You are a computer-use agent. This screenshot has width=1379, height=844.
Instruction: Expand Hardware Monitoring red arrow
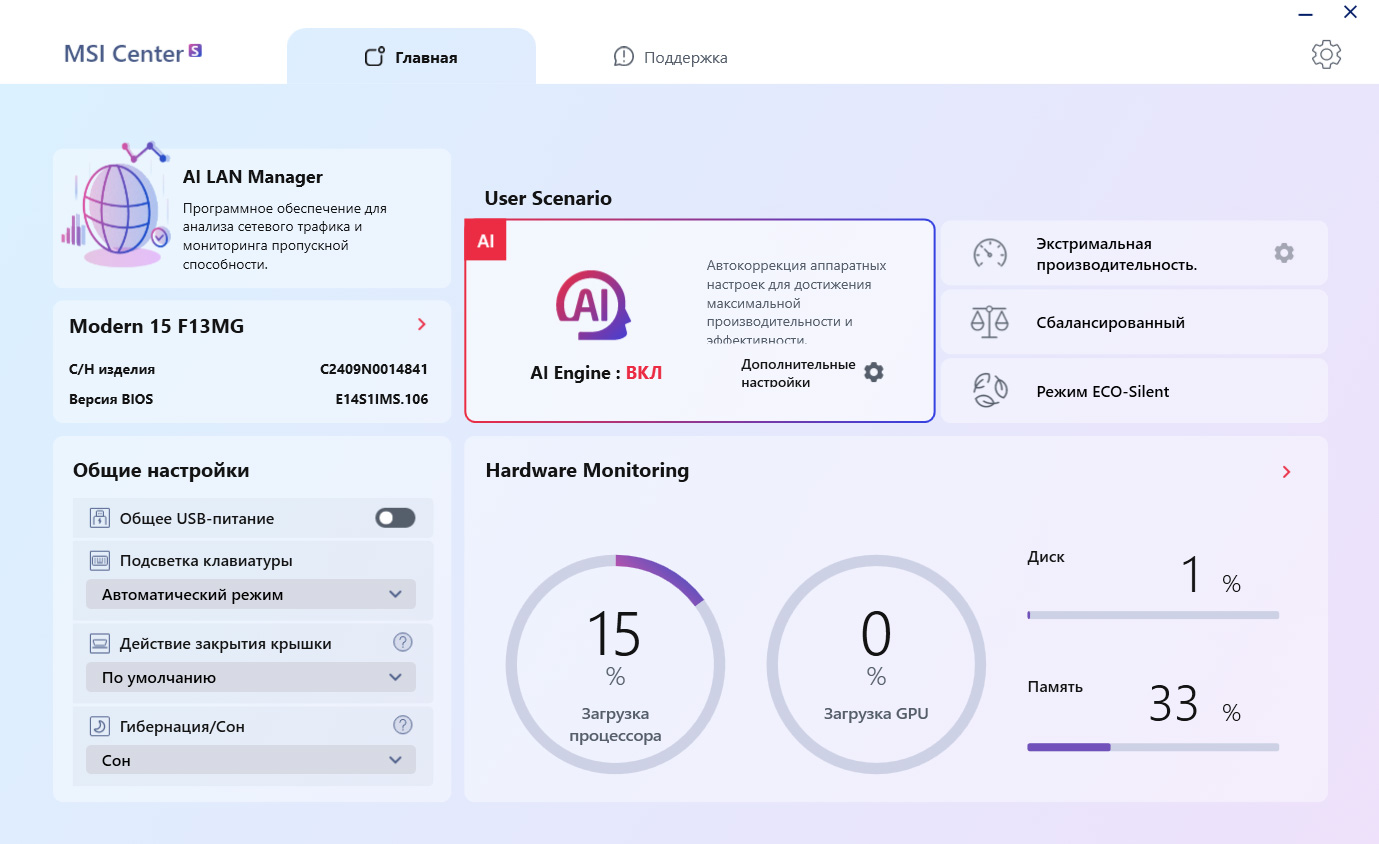pyautogui.click(x=1287, y=472)
